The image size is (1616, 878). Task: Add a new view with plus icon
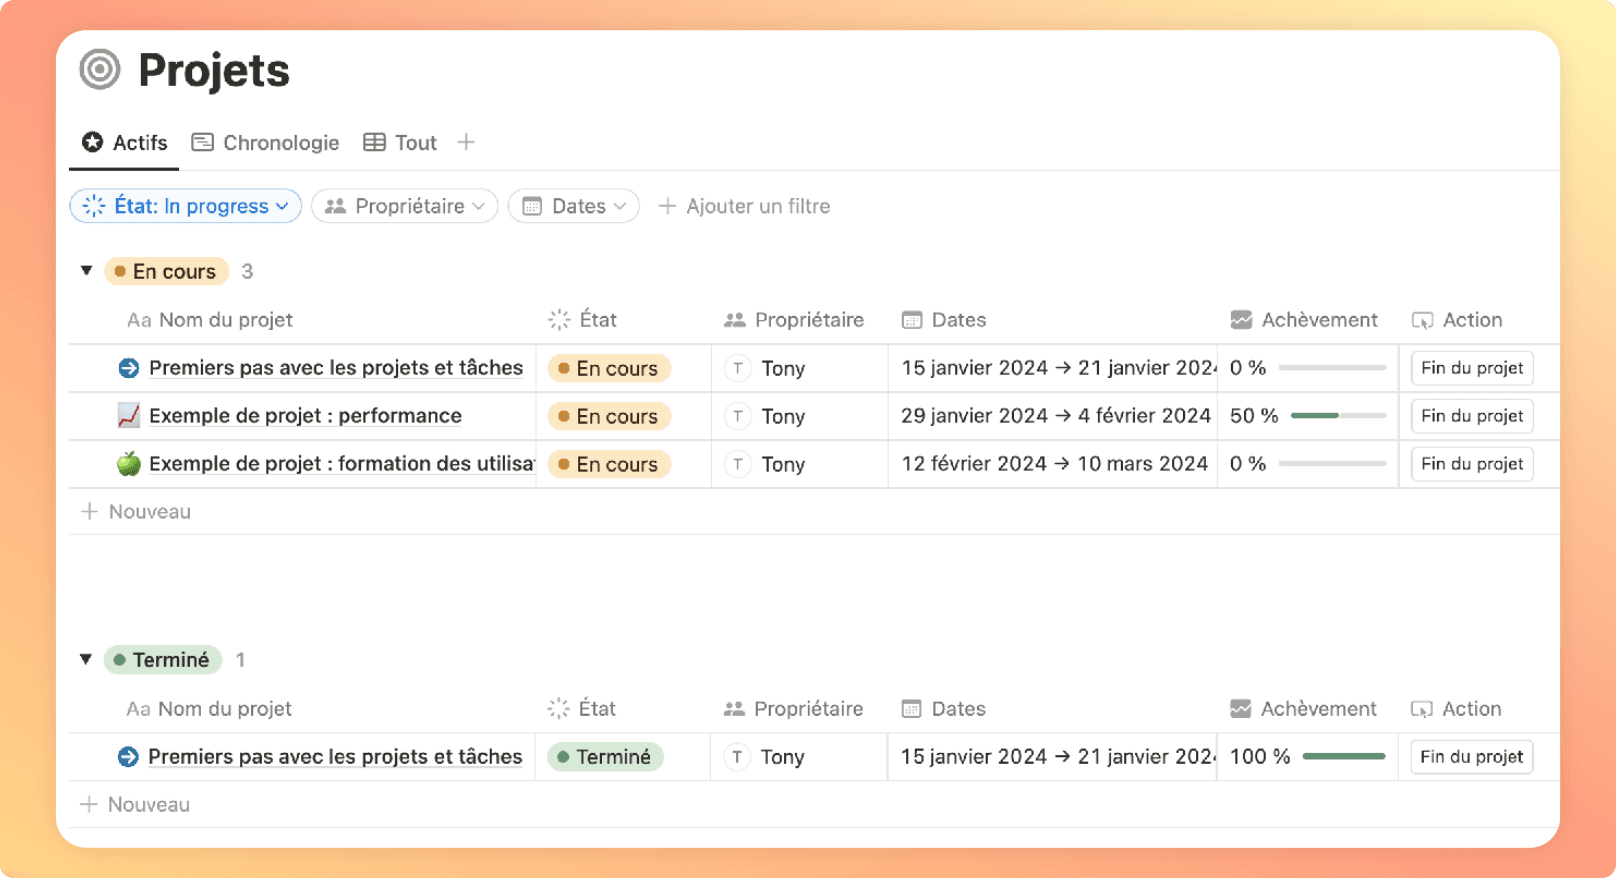(466, 142)
